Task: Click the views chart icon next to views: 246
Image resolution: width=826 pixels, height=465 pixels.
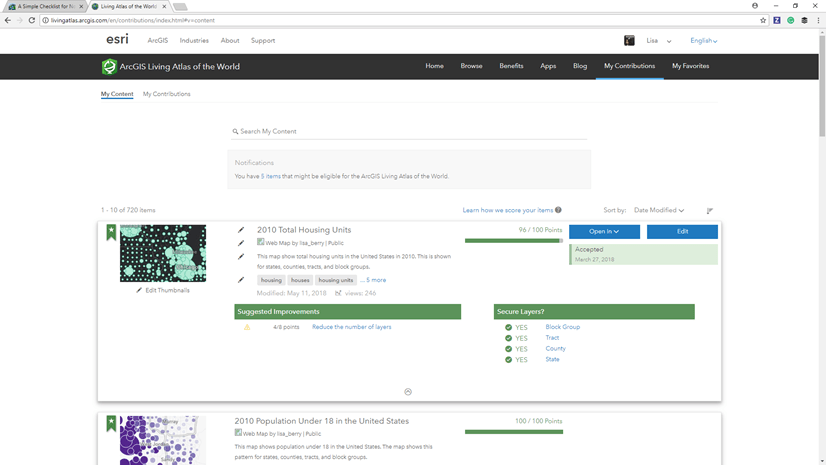Action: (x=338, y=293)
